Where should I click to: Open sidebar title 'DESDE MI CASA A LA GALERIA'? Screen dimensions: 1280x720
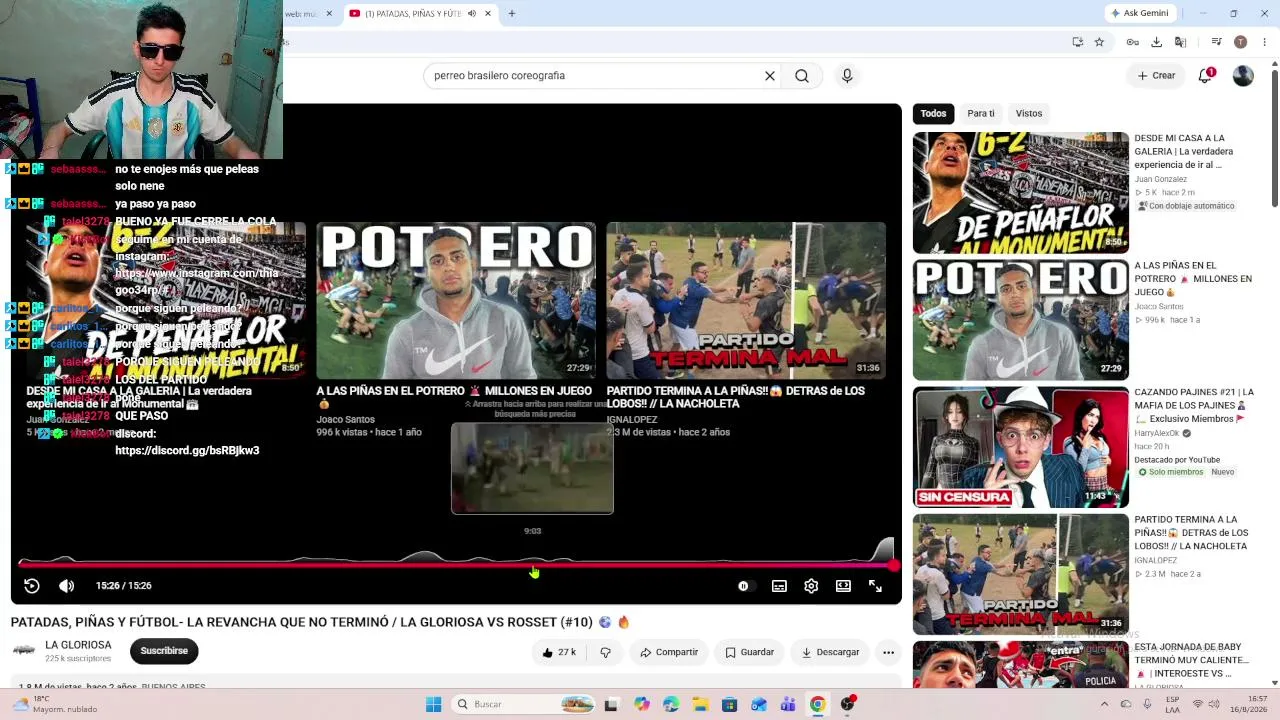point(1184,151)
